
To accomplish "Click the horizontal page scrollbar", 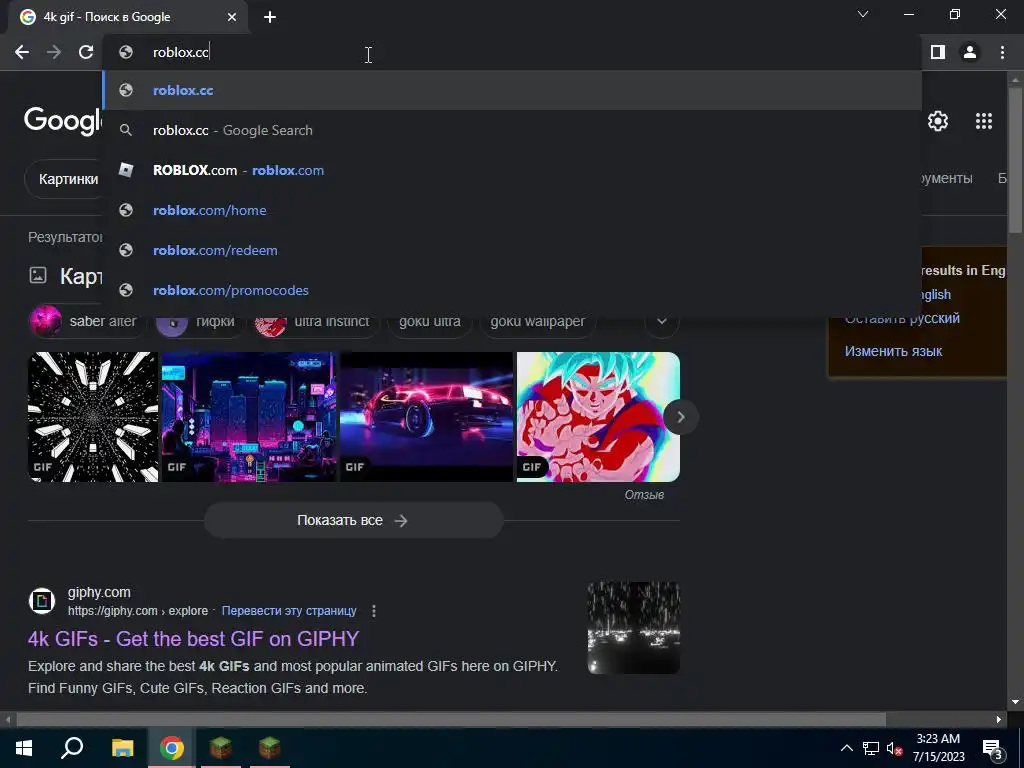I will click(451, 719).
